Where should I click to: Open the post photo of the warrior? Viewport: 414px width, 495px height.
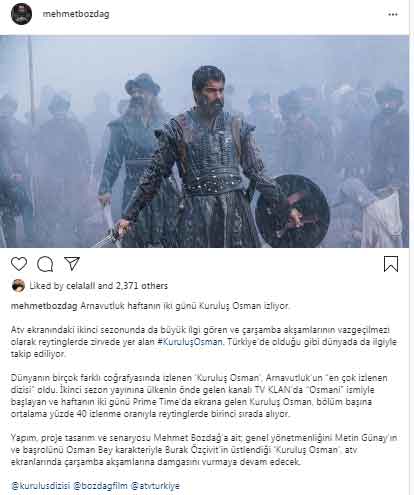tap(204, 141)
